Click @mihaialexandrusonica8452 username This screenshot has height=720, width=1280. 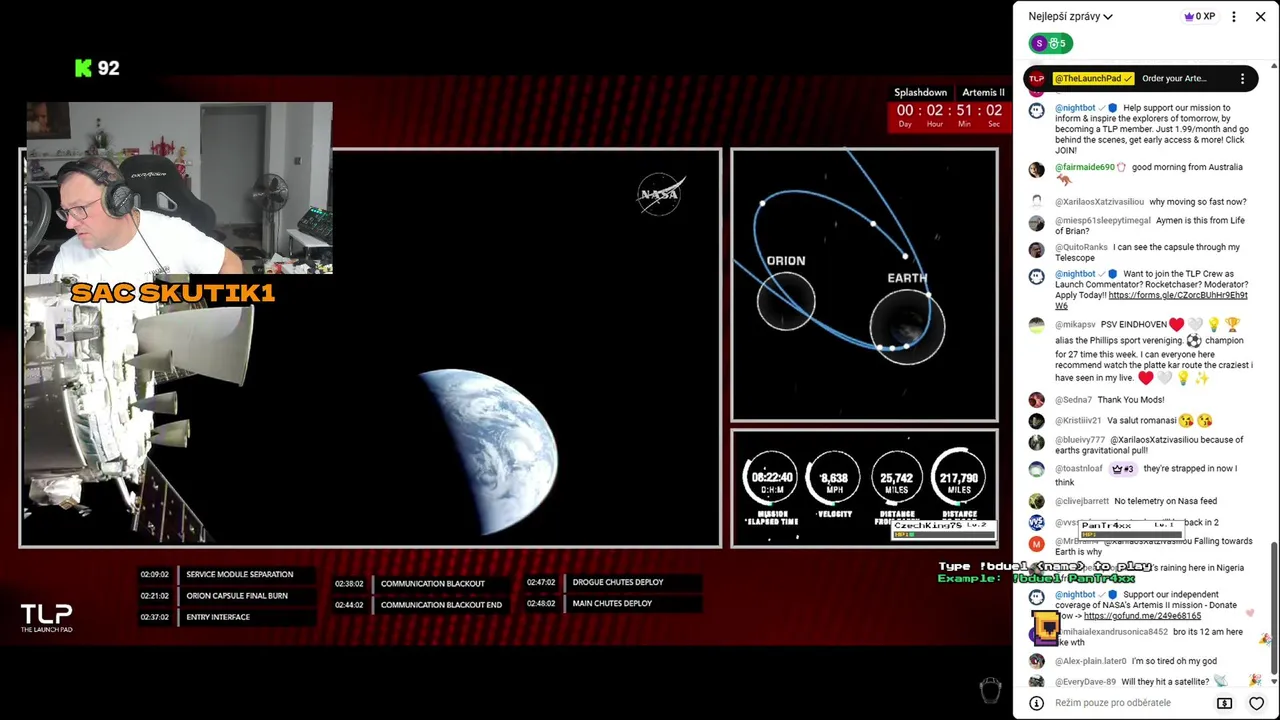(1113, 632)
